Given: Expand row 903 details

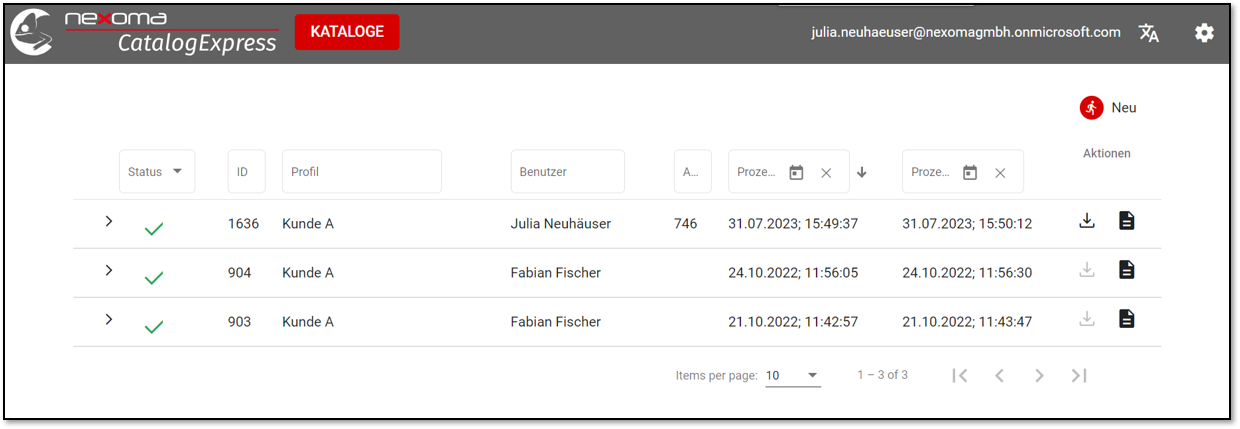Looking at the screenshot, I should click(109, 319).
